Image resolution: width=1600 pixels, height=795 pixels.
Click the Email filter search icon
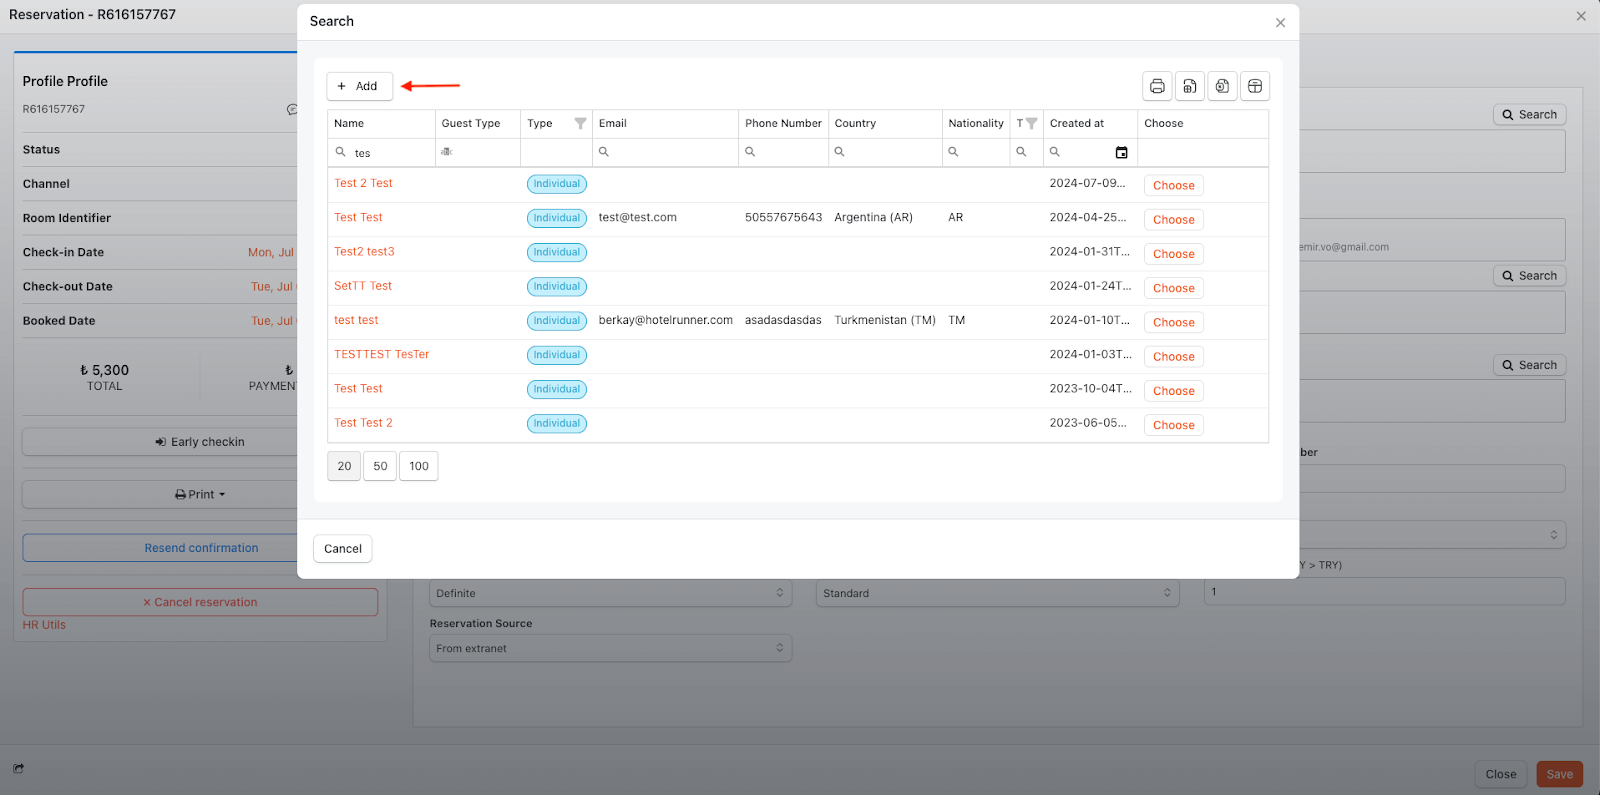click(x=604, y=152)
